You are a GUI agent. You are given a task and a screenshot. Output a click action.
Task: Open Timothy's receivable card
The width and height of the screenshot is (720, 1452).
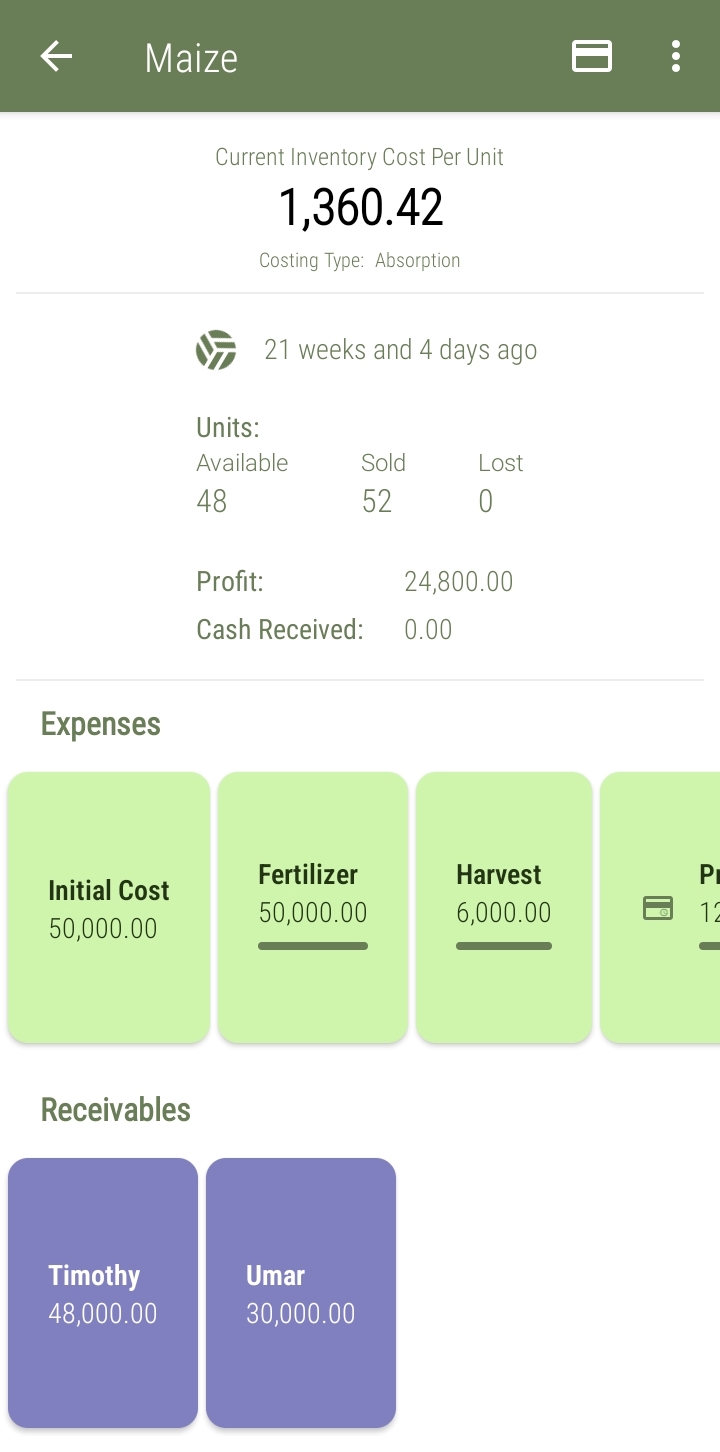coord(103,1292)
